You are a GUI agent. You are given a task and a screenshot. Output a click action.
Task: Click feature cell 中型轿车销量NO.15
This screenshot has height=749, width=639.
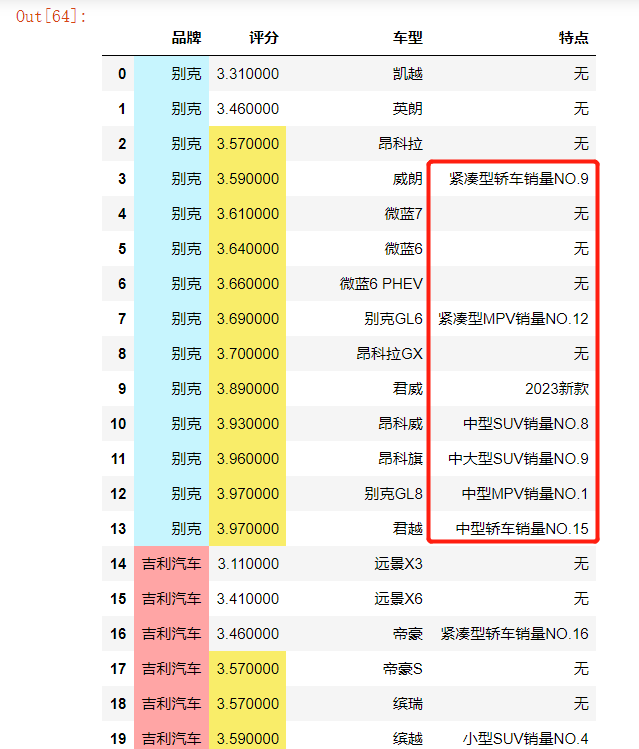(x=522, y=529)
